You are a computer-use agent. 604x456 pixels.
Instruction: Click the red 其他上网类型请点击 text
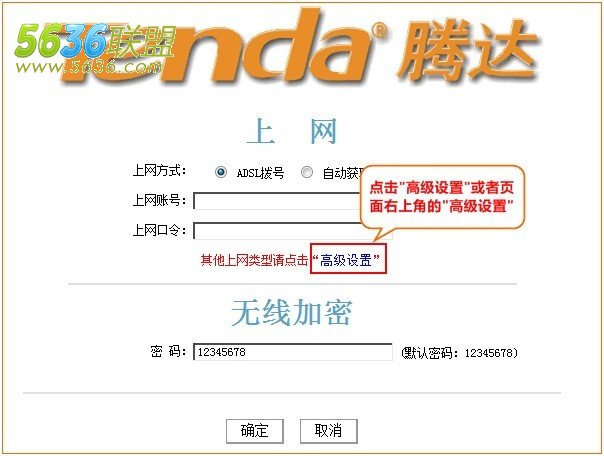pyautogui.click(x=254, y=260)
